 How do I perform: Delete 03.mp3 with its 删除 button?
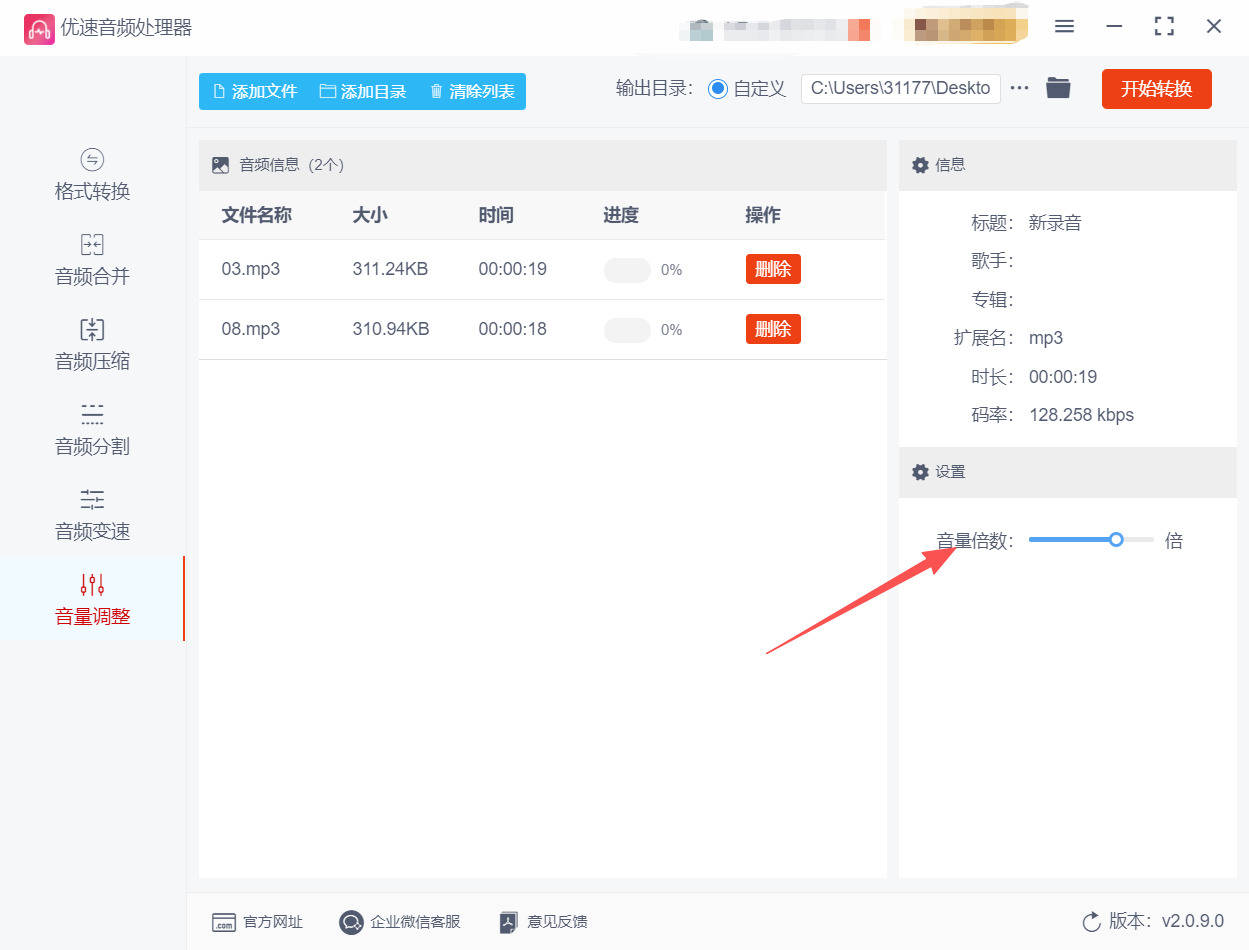(773, 269)
